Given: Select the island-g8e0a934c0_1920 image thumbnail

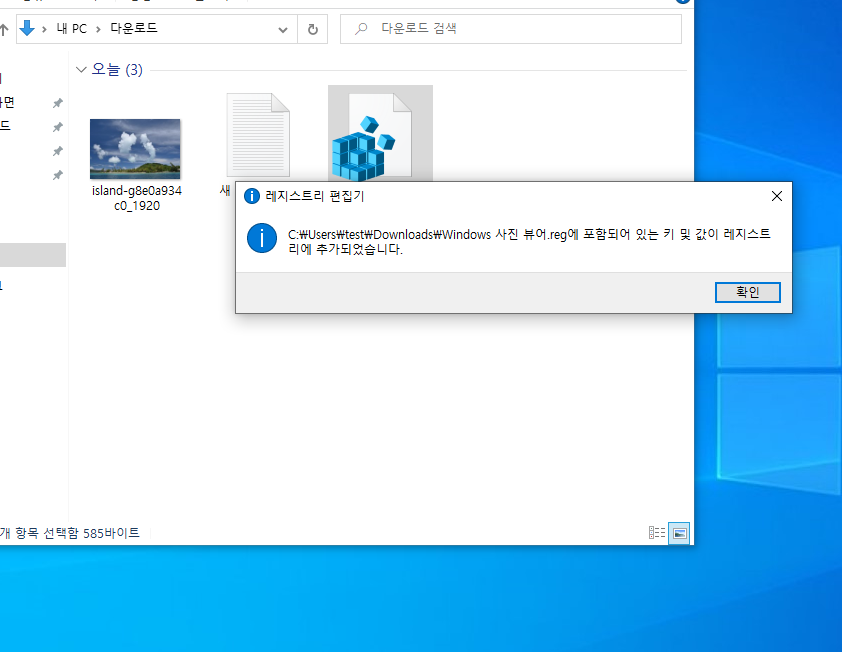Looking at the screenshot, I should tap(135, 149).
